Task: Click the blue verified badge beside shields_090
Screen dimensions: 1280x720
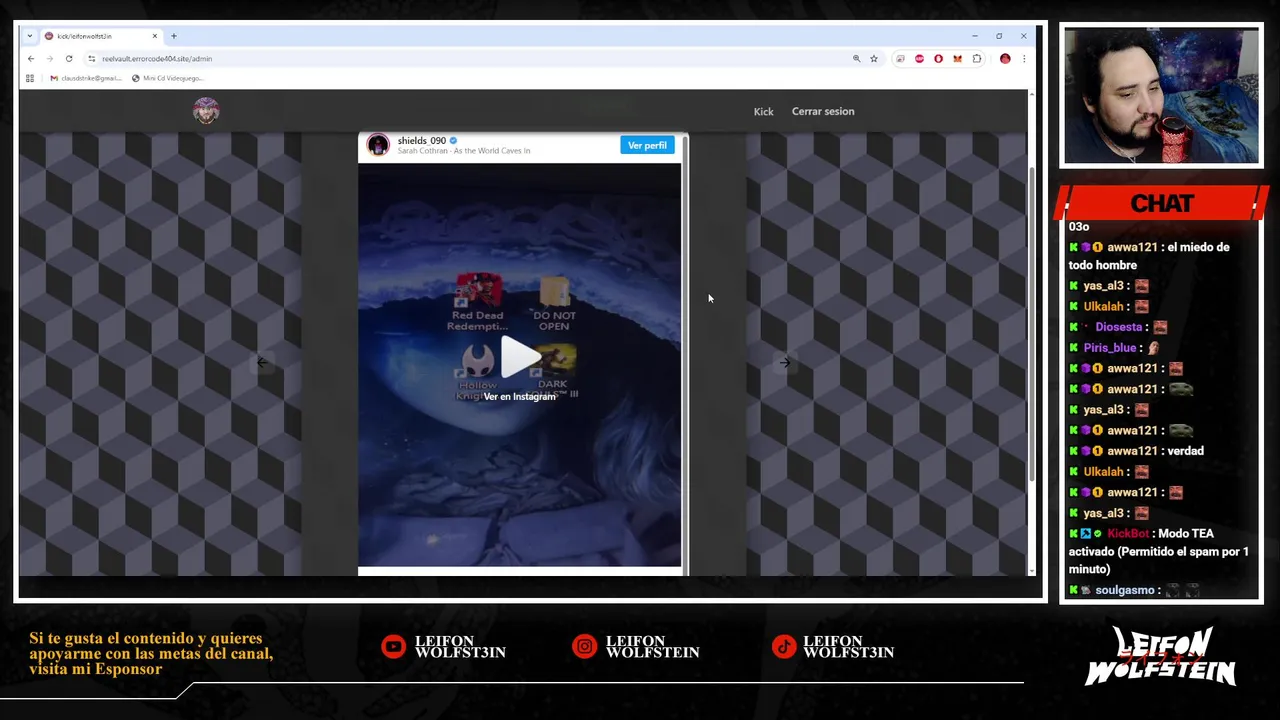Action: tap(453, 141)
